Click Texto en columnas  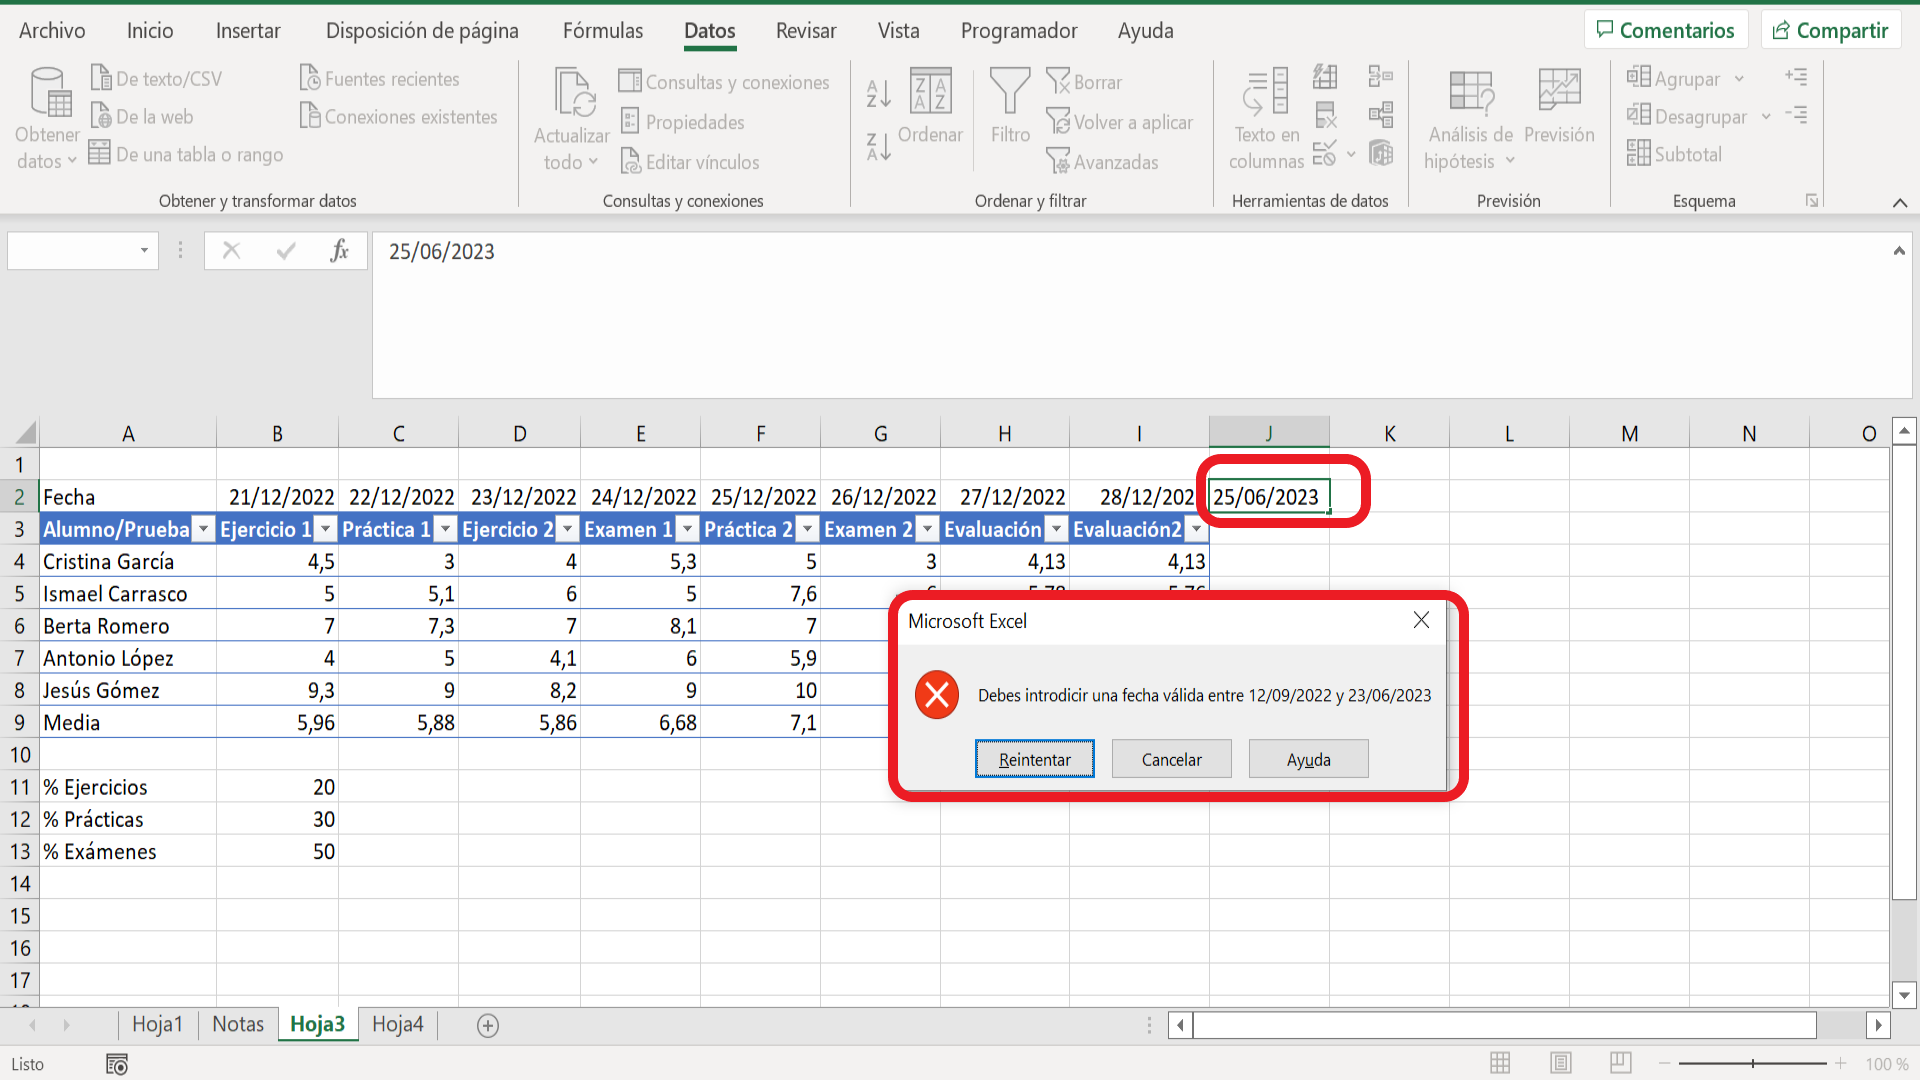(1266, 120)
